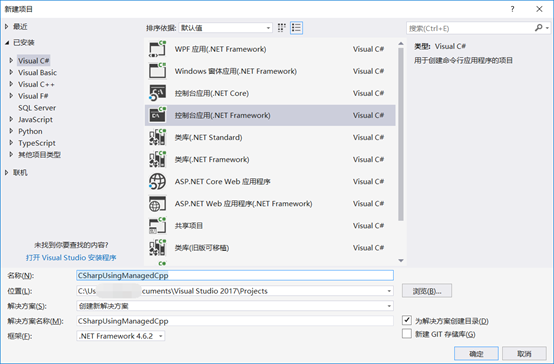Screen dimensions: 554x364
Task: Select SQL Server in the tree
Action: pos(37,108)
